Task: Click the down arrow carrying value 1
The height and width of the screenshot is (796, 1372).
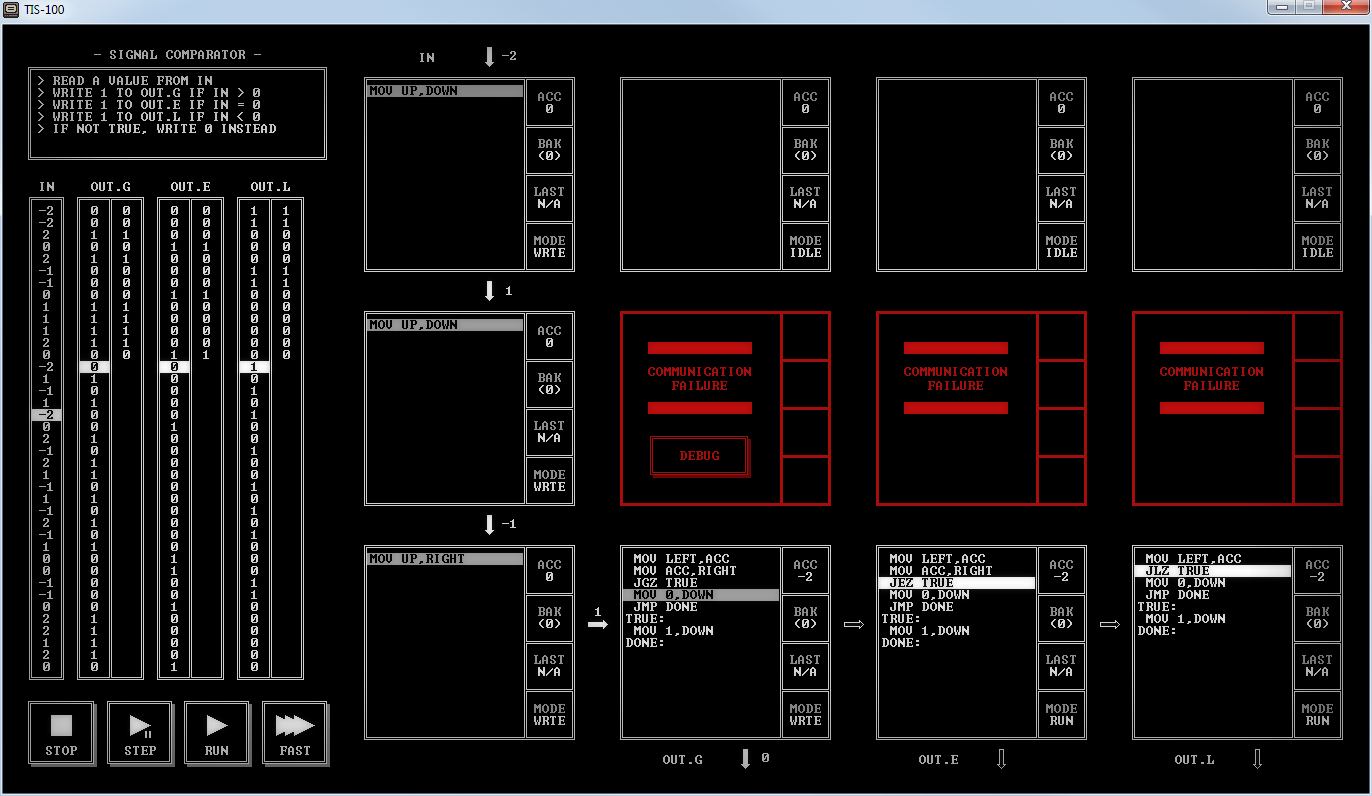Action: (x=489, y=291)
